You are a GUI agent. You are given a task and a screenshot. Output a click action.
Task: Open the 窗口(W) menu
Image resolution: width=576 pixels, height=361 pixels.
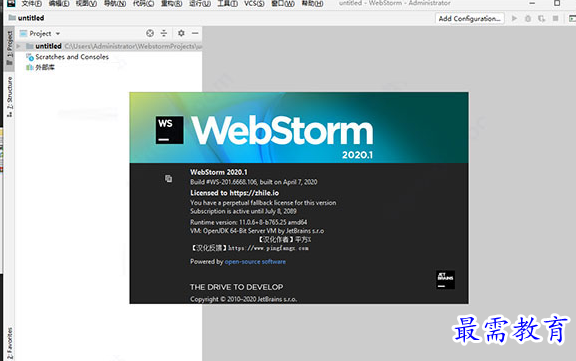(283, 4)
